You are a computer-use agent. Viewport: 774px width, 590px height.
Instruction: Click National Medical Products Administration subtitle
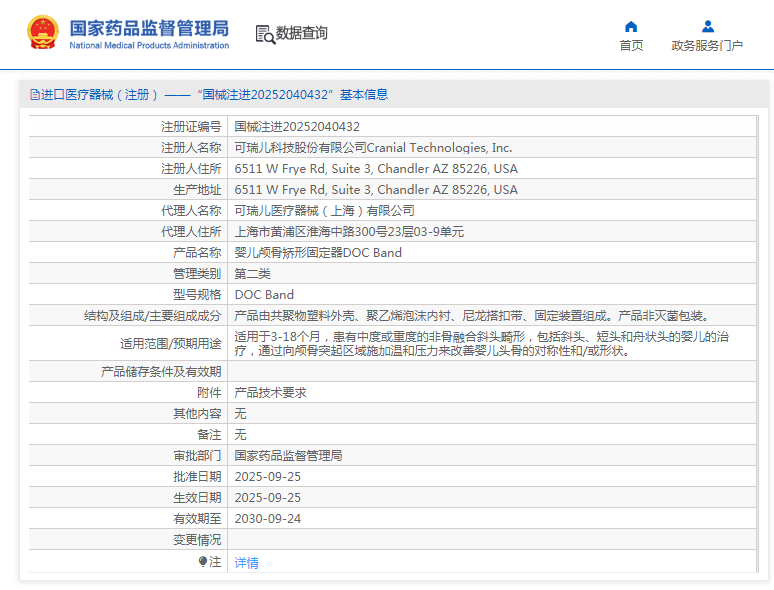click(x=149, y=46)
